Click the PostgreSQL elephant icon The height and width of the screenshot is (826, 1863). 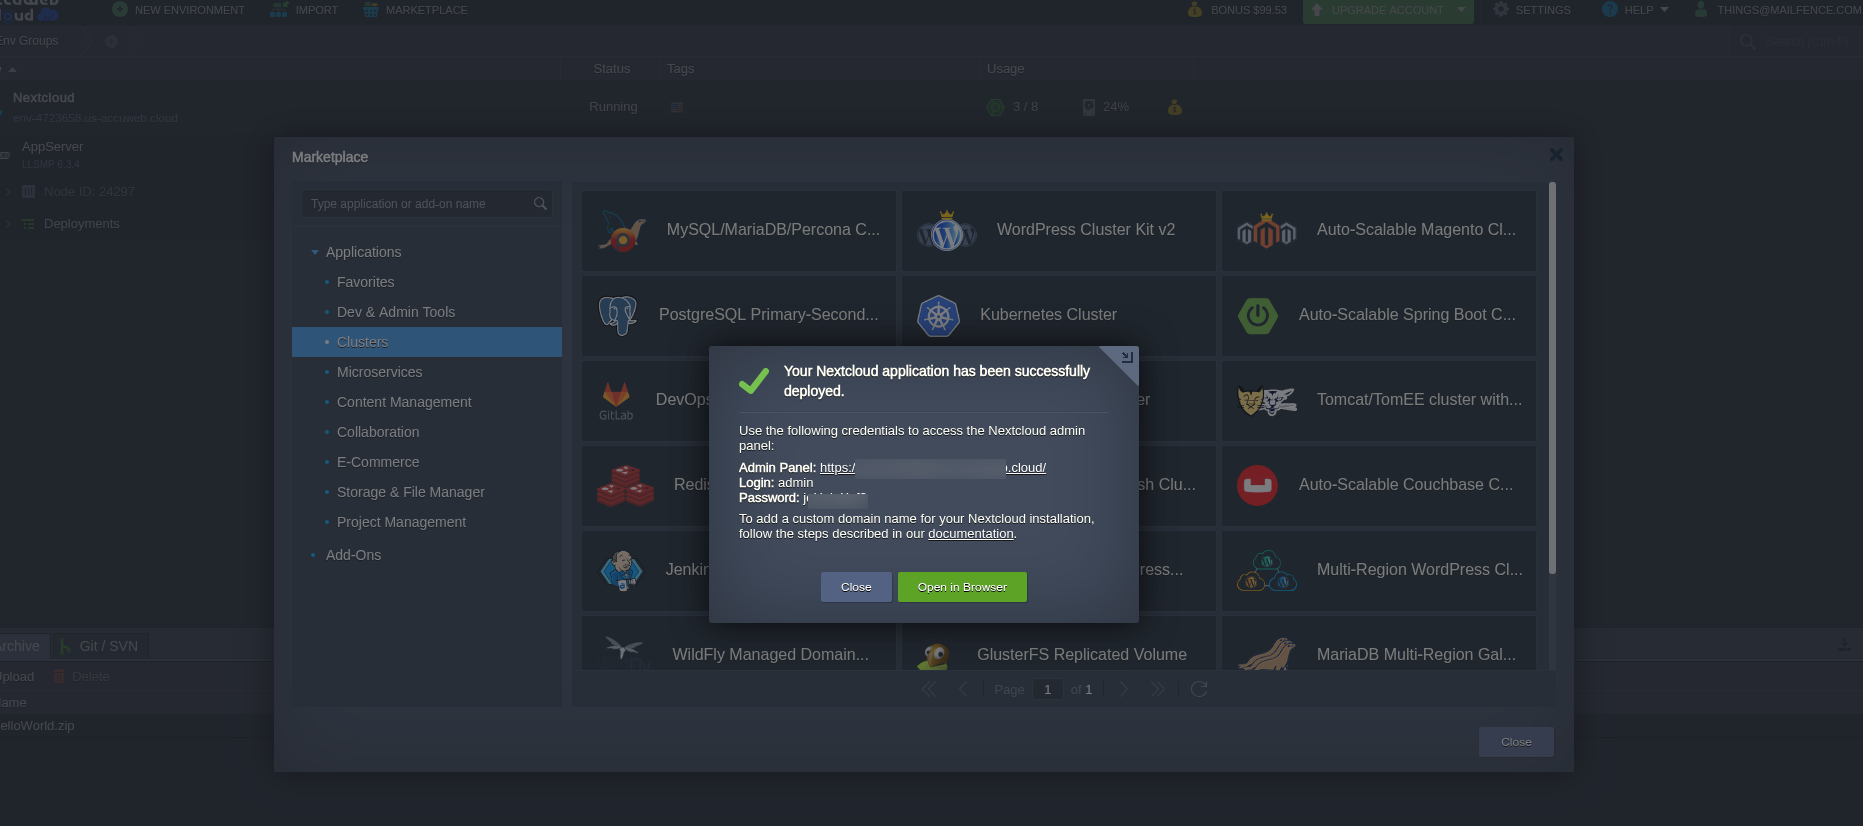(617, 315)
